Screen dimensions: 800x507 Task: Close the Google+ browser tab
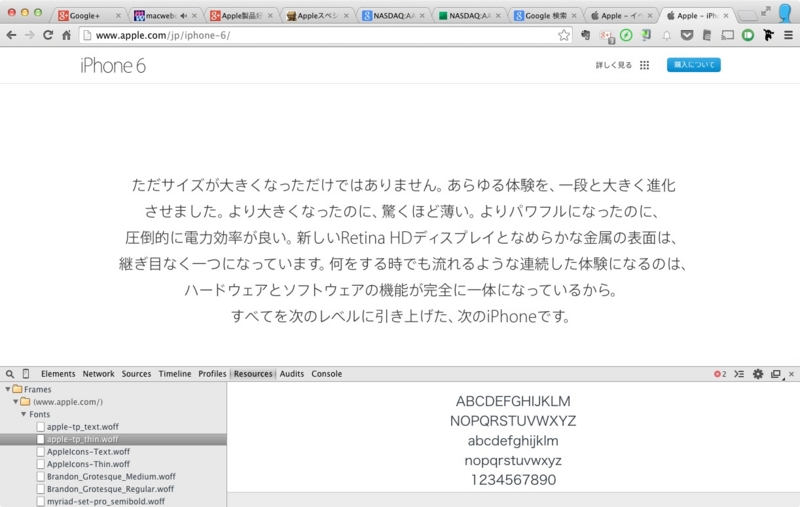click(x=118, y=16)
